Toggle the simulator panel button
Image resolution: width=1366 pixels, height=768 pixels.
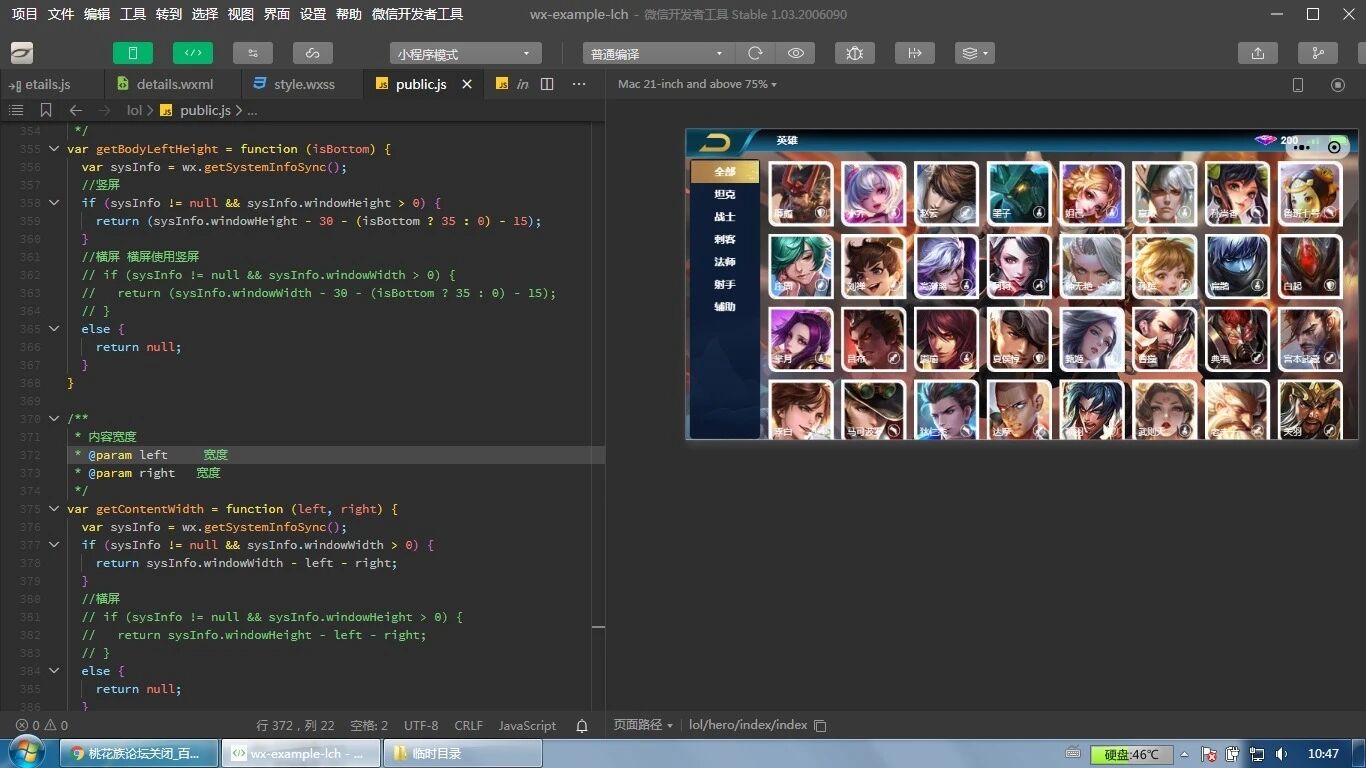133,53
